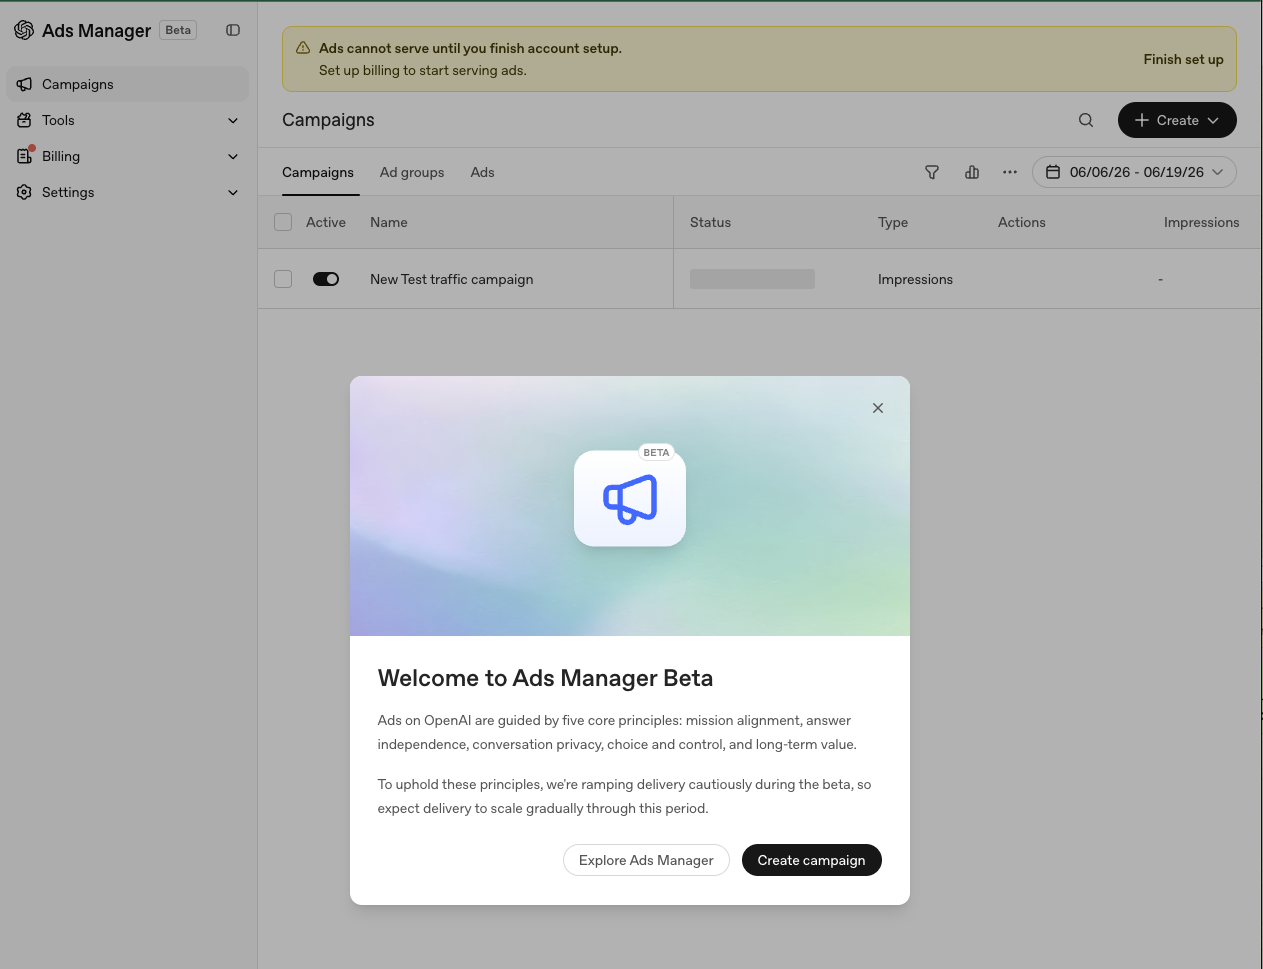Click the Finish set up link
1263x969 pixels.
(x=1183, y=59)
